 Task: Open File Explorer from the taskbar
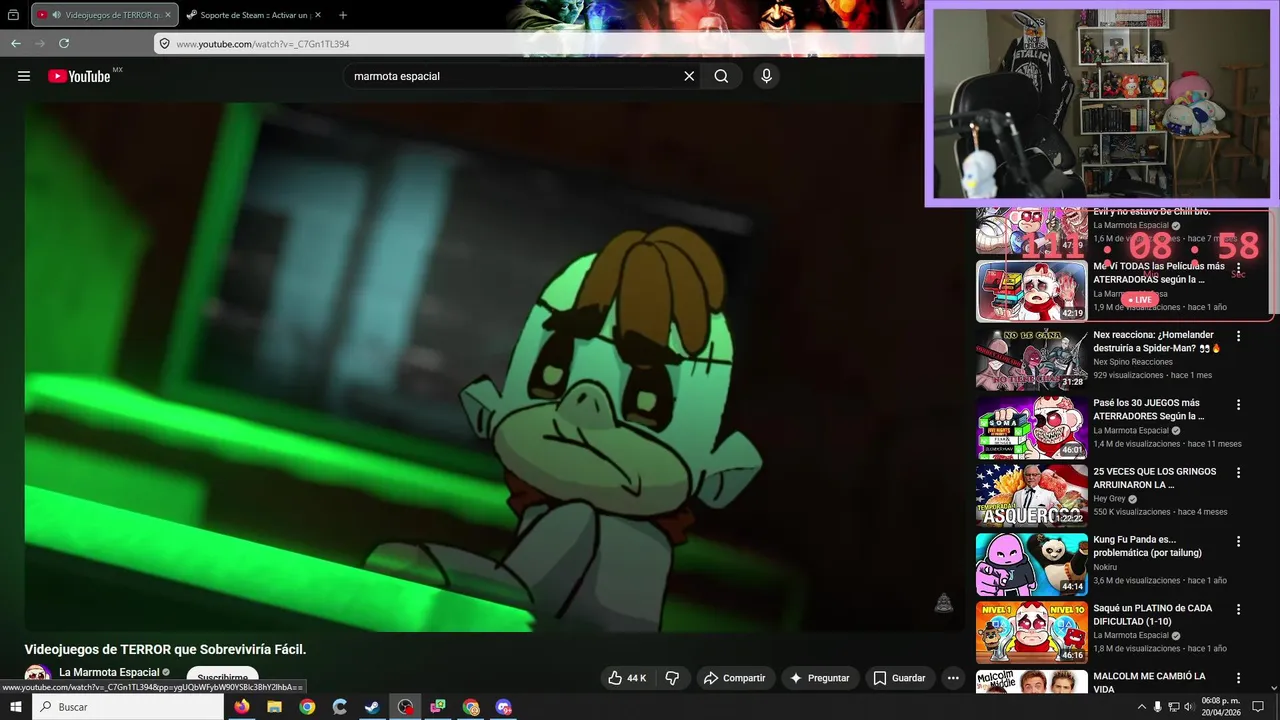[274, 707]
